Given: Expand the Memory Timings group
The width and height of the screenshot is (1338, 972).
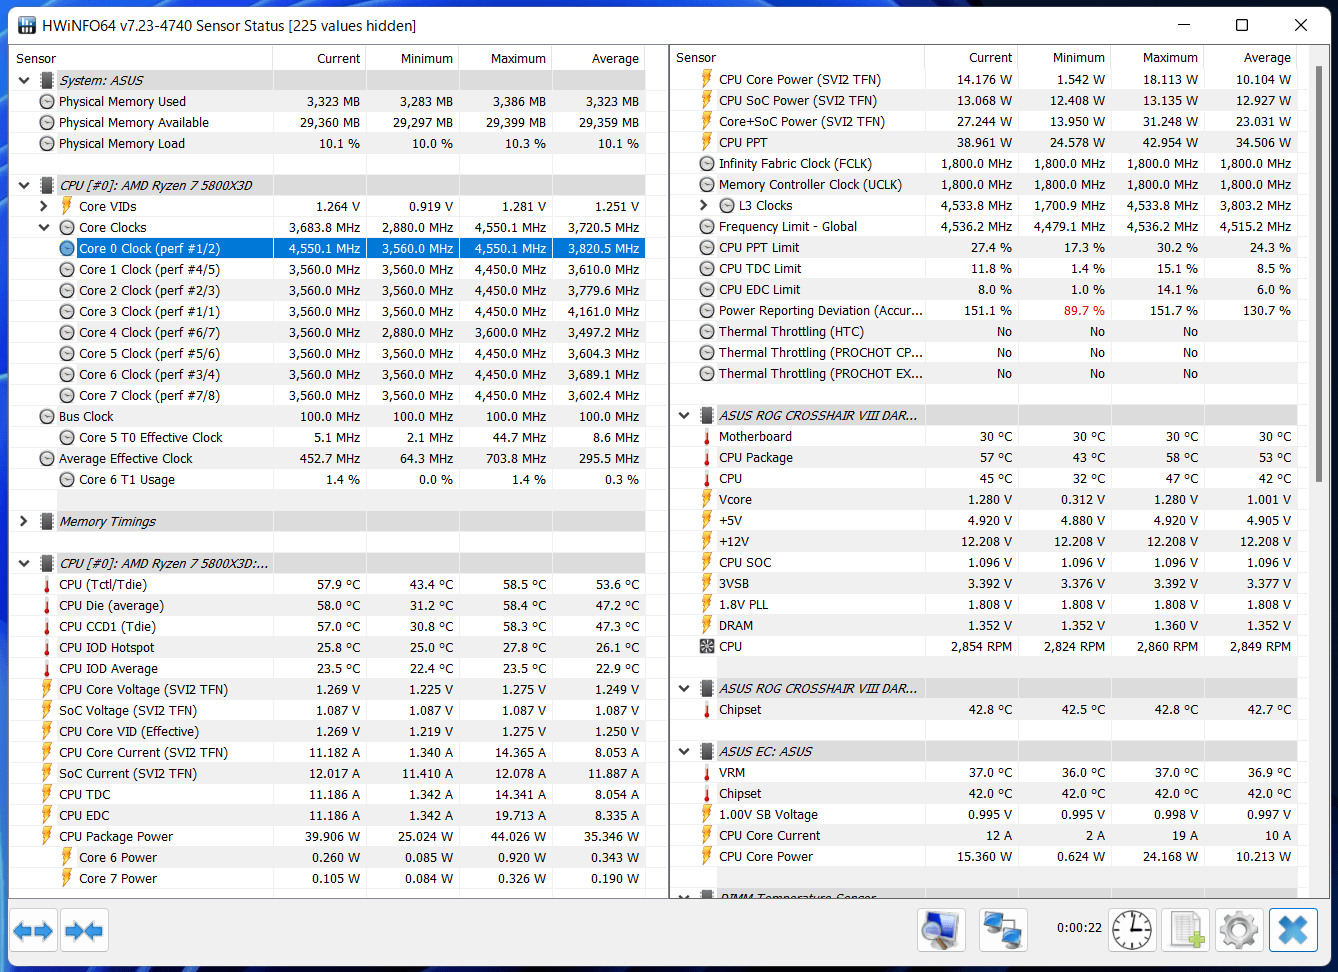Looking at the screenshot, I should (x=24, y=521).
